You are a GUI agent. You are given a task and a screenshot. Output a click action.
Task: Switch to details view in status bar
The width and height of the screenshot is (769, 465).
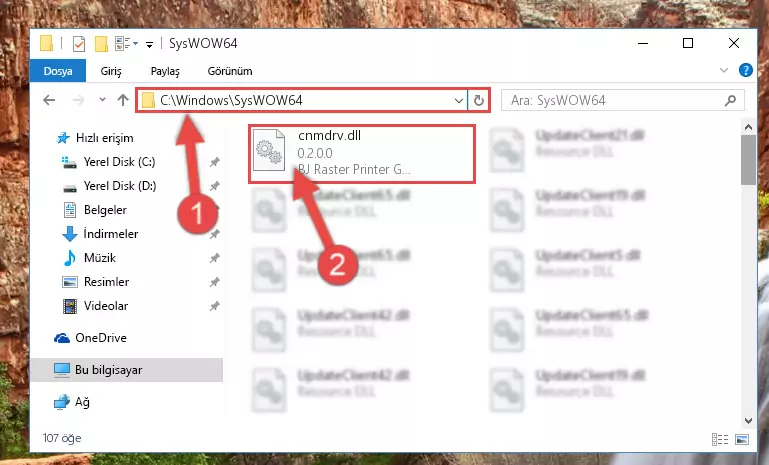(x=719, y=439)
